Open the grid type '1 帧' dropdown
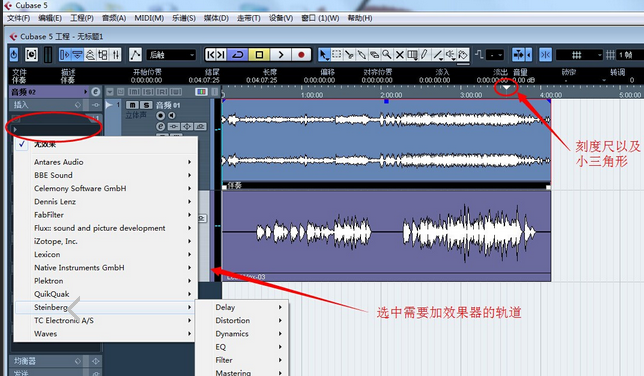 point(630,55)
